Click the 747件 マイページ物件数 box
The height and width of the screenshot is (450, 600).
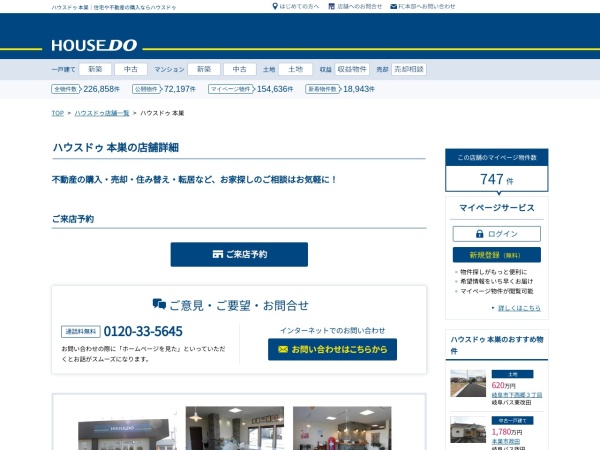[497, 170]
